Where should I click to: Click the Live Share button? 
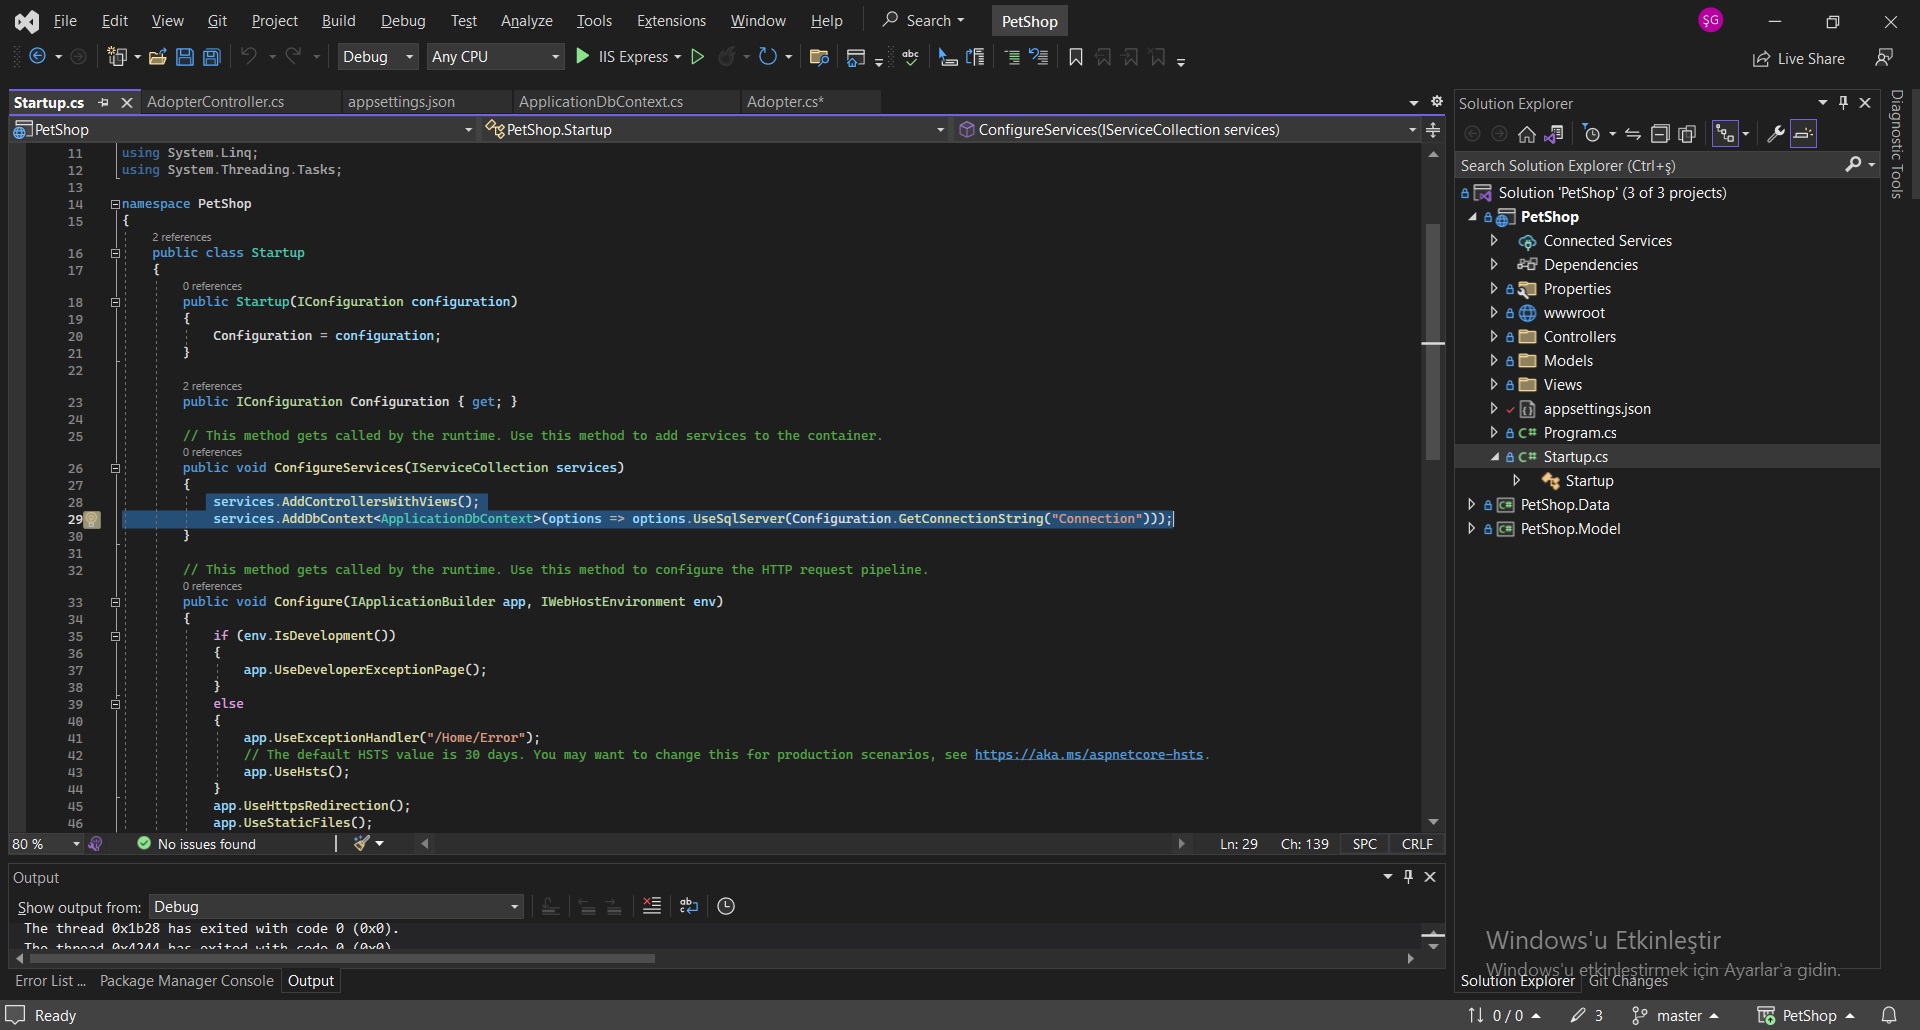coord(1799,59)
